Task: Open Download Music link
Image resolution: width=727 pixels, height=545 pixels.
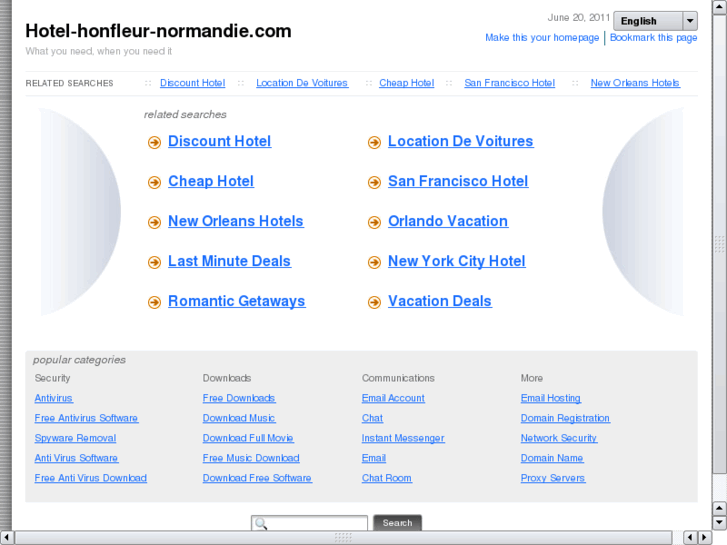Action: tap(239, 418)
